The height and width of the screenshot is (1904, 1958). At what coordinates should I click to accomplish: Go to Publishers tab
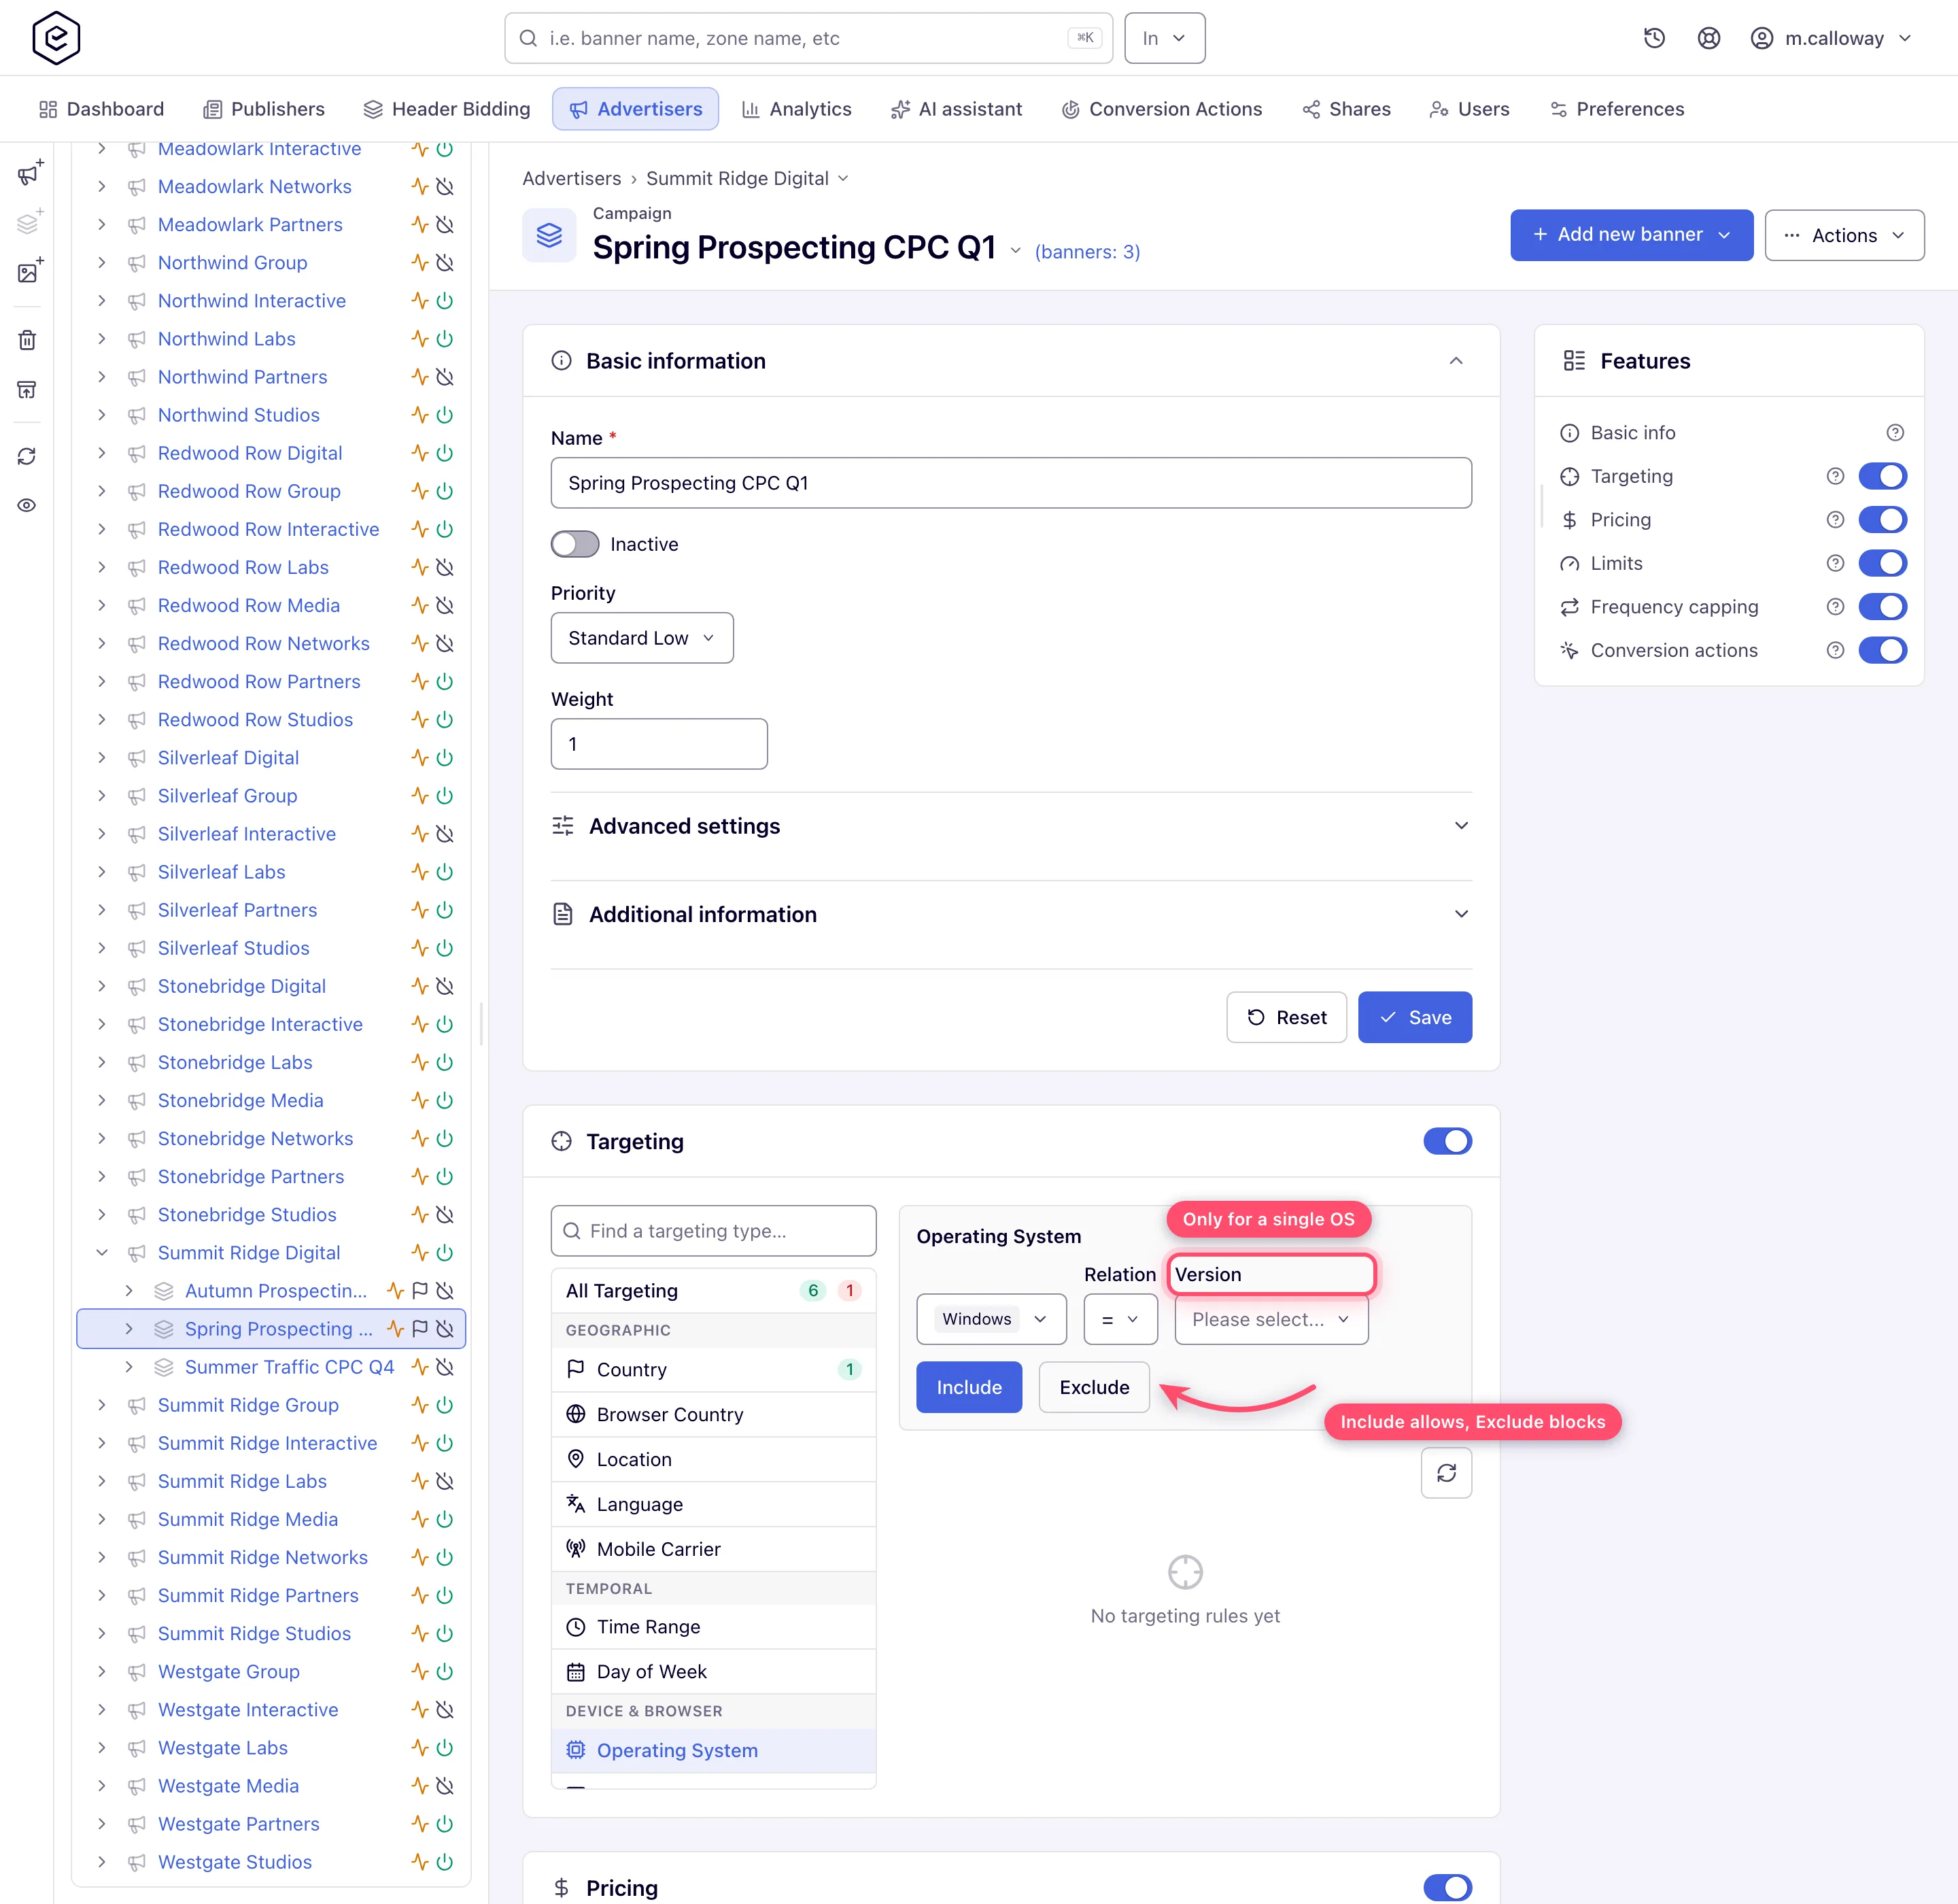point(264,109)
